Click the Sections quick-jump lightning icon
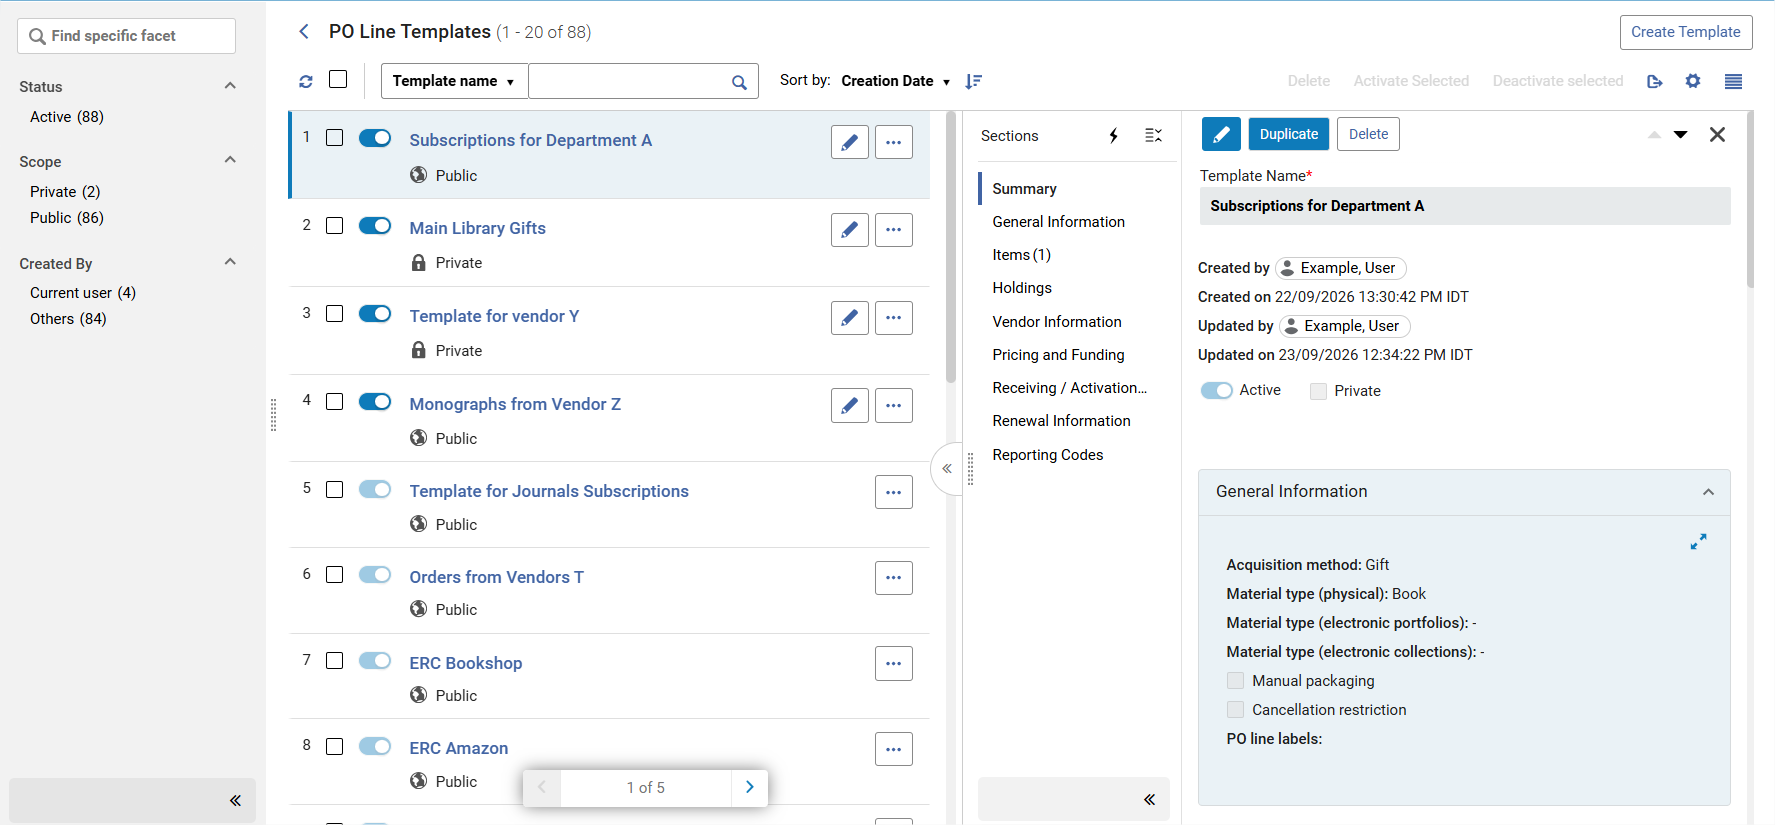Image resolution: width=1775 pixels, height=825 pixels. pos(1113,136)
